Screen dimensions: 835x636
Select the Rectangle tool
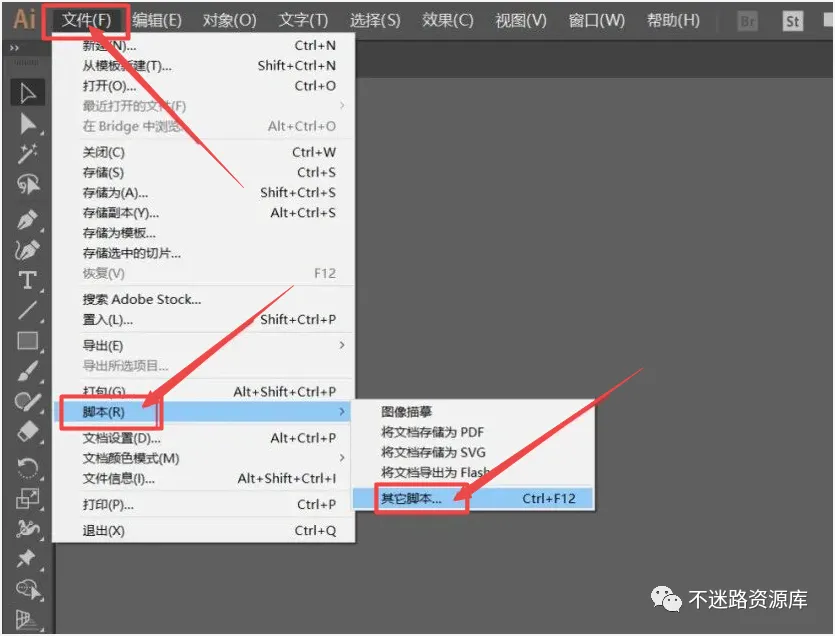coord(27,341)
